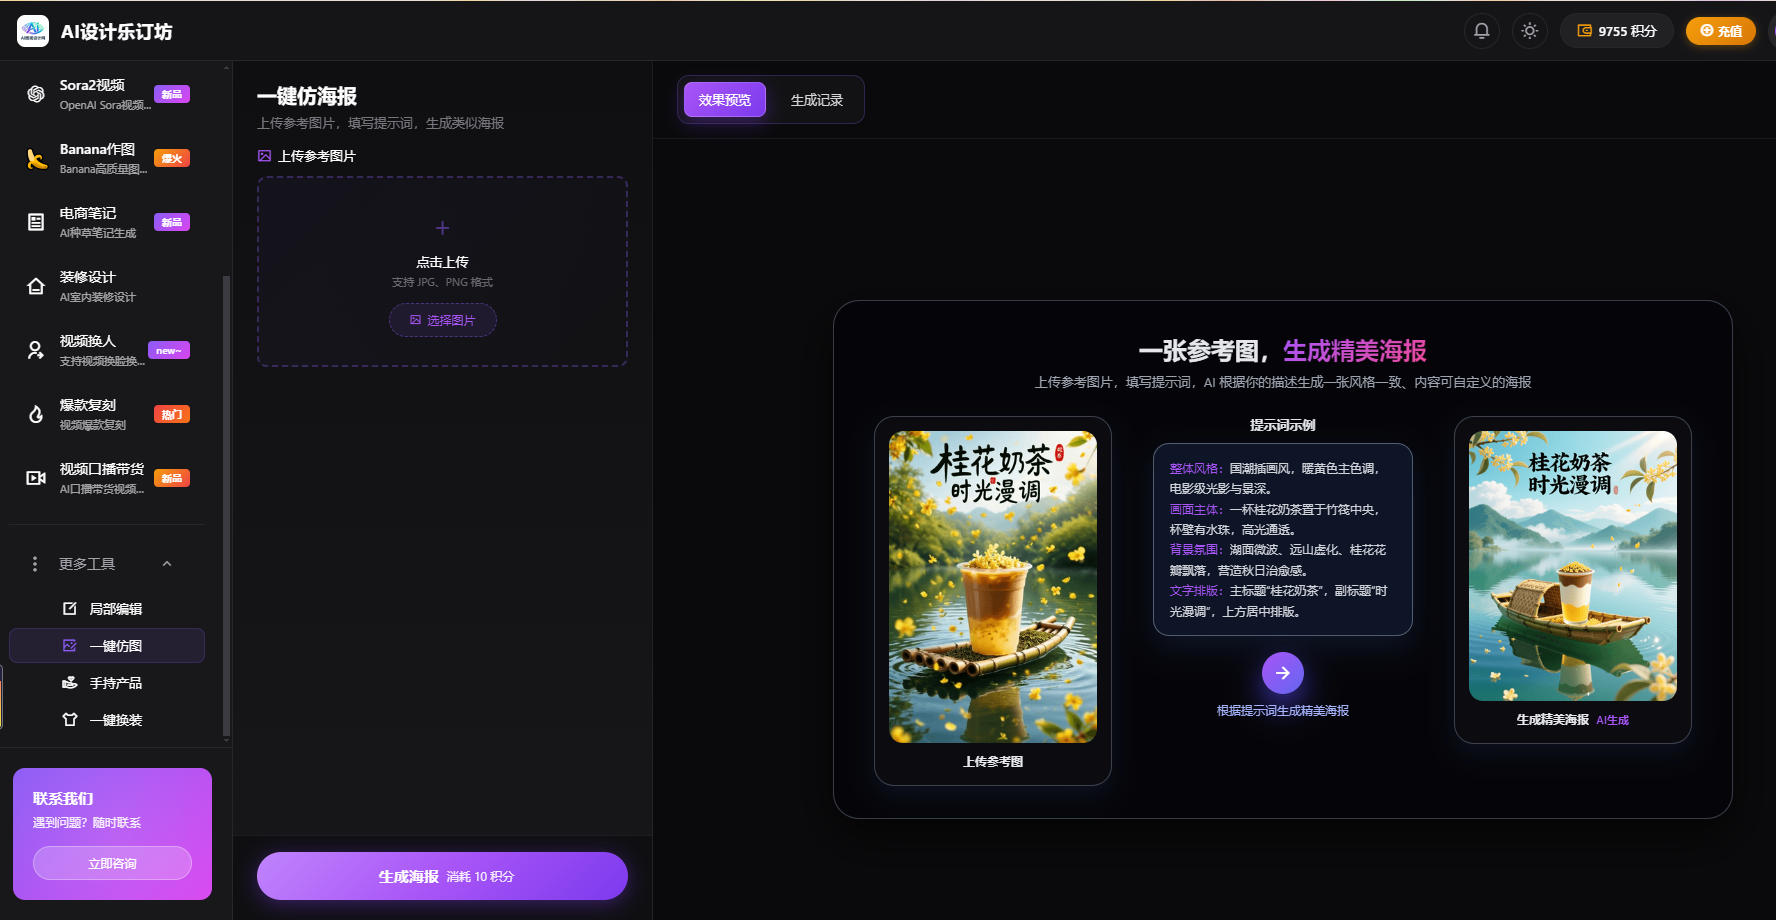Collapse the 更多工具 section chevron

coord(167,564)
